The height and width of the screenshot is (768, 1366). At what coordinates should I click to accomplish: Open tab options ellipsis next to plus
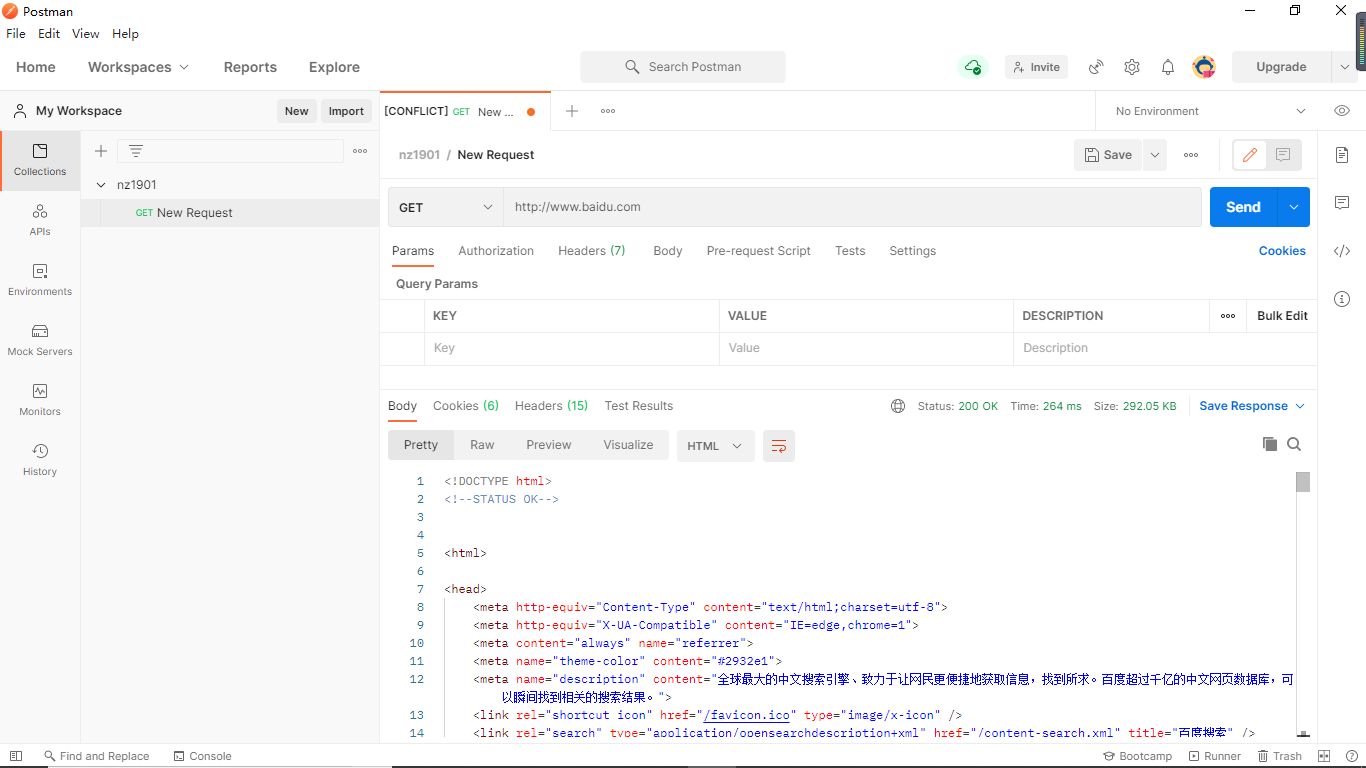coord(608,111)
